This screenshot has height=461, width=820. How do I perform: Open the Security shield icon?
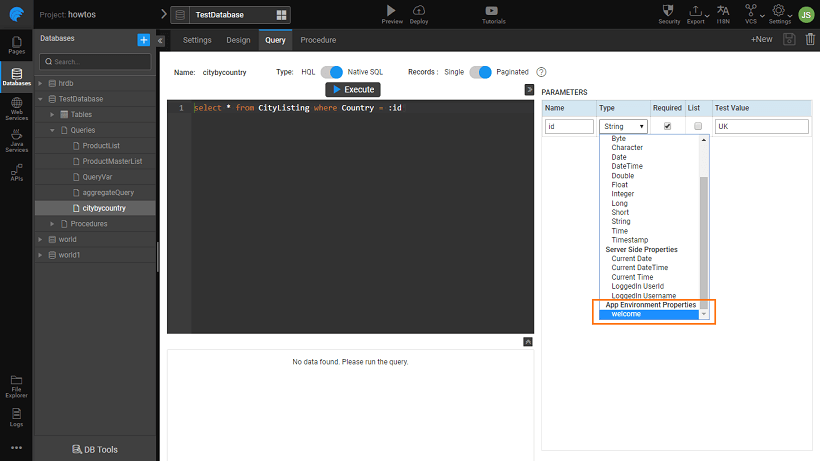point(669,11)
